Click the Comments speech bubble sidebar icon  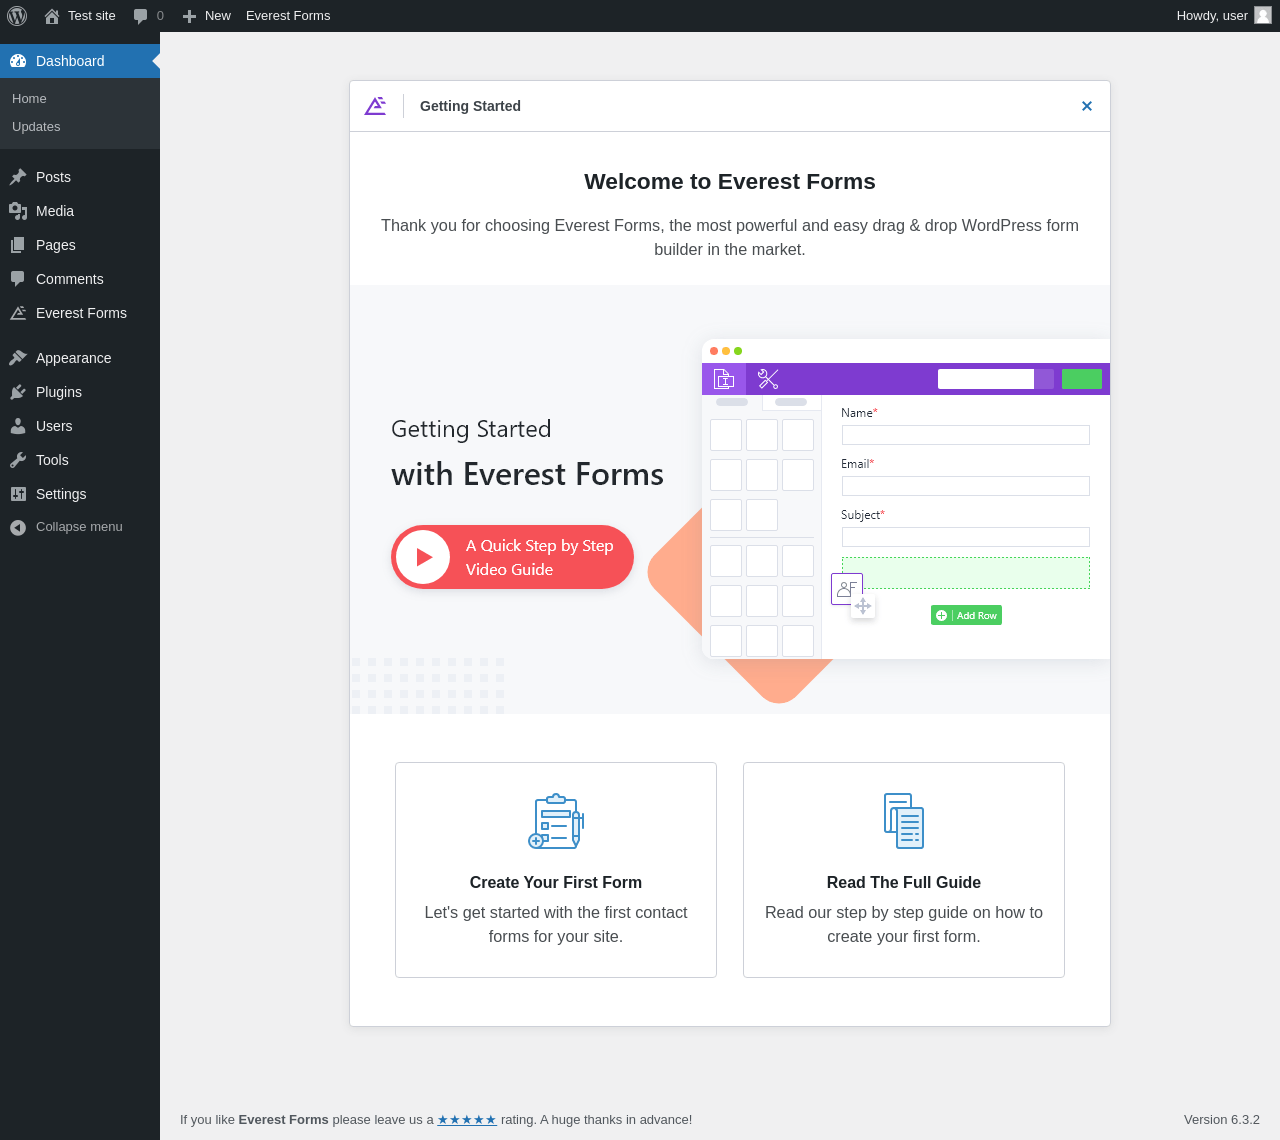18,279
